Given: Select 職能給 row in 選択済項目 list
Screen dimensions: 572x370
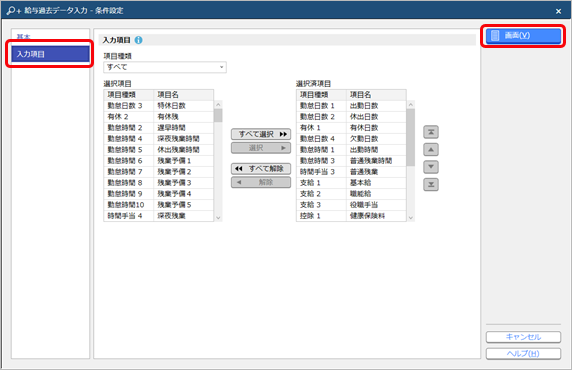Looking at the screenshot, I should pos(351,193).
